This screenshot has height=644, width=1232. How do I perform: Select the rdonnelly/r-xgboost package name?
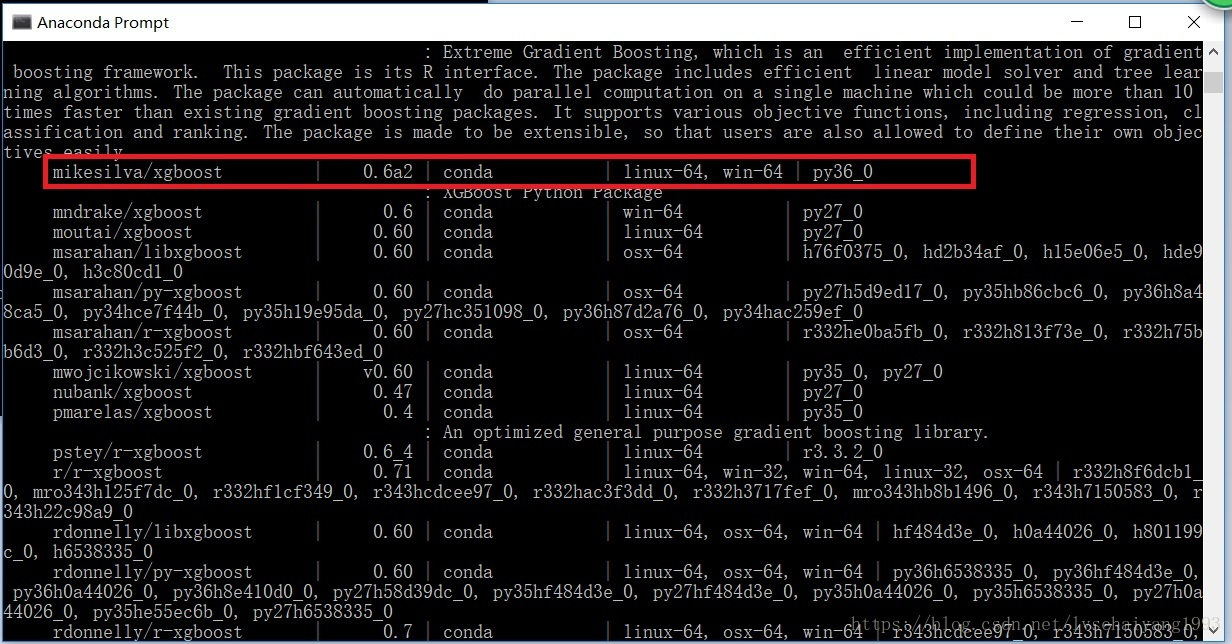click(148, 632)
